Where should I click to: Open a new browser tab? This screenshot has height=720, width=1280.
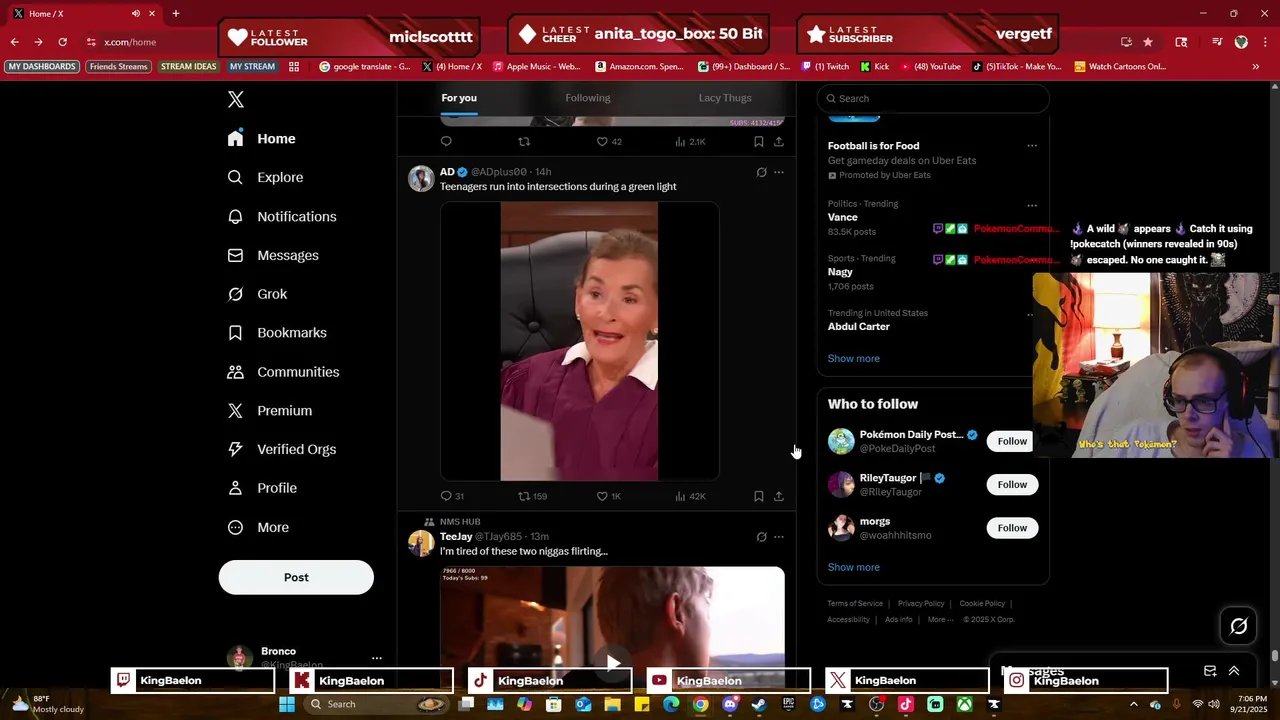coord(176,13)
